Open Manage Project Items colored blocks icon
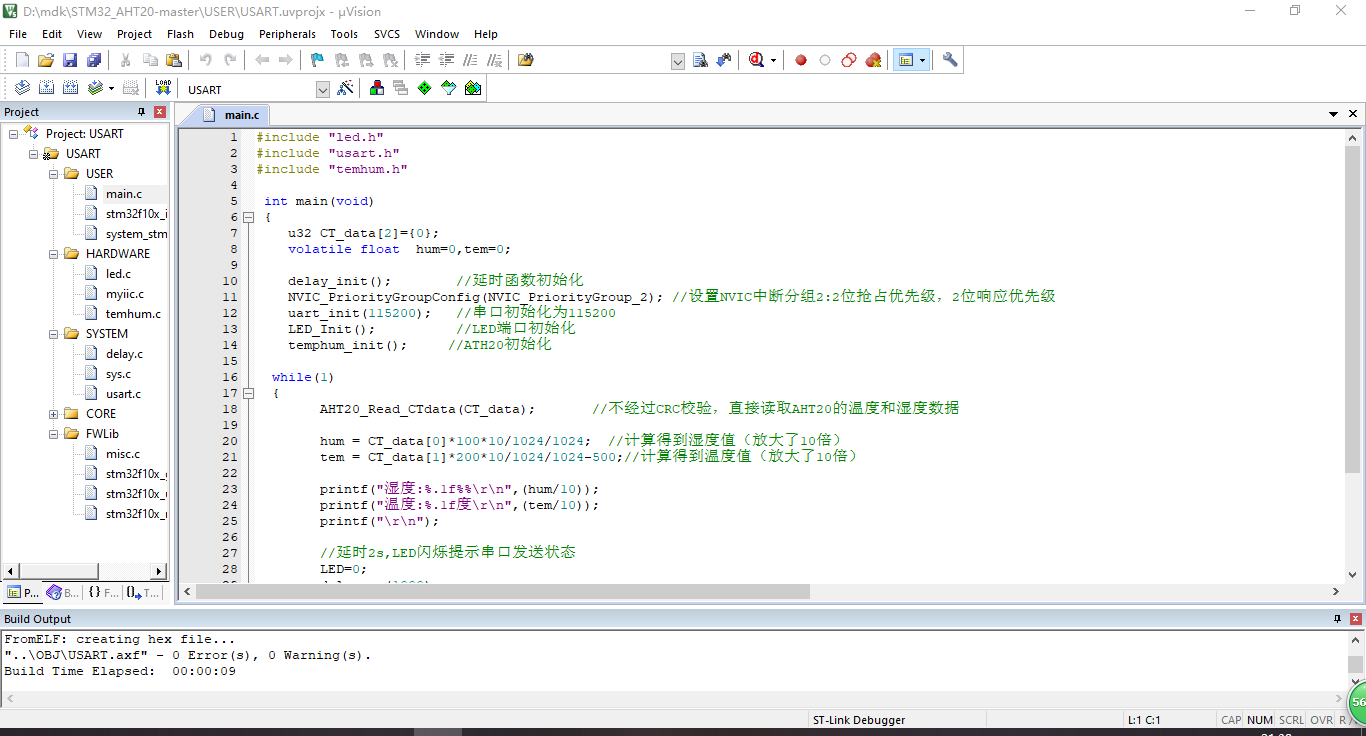The width and height of the screenshot is (1366, 736). [x=377, y=88]
